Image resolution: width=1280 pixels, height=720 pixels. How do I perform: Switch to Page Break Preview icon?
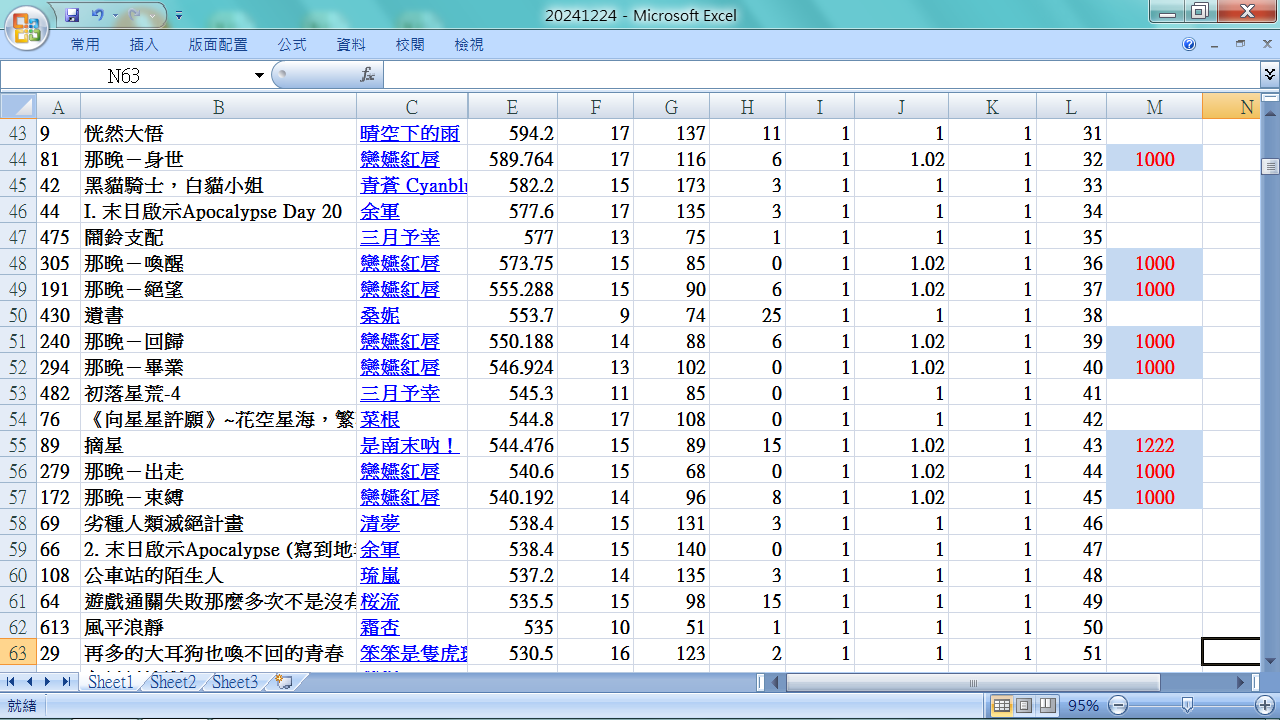[1046, 705]
